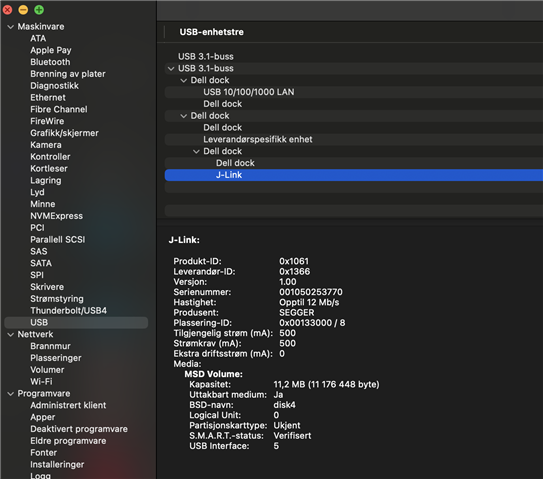This screenshot has width=543, height=479.
Task: Collapse the nested Dell dock above J-Link
Action: click(x=196, y=151)
